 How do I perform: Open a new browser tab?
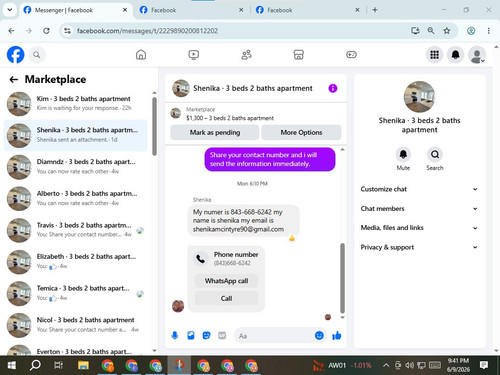(375, 10)
